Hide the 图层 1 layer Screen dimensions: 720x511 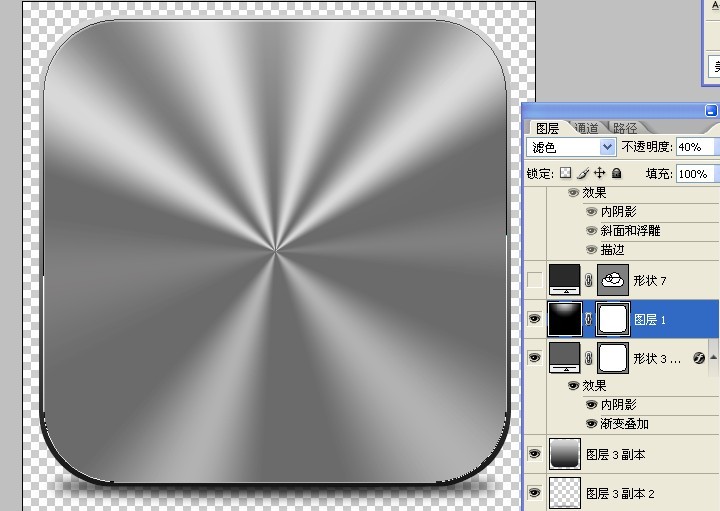(534, 319)
